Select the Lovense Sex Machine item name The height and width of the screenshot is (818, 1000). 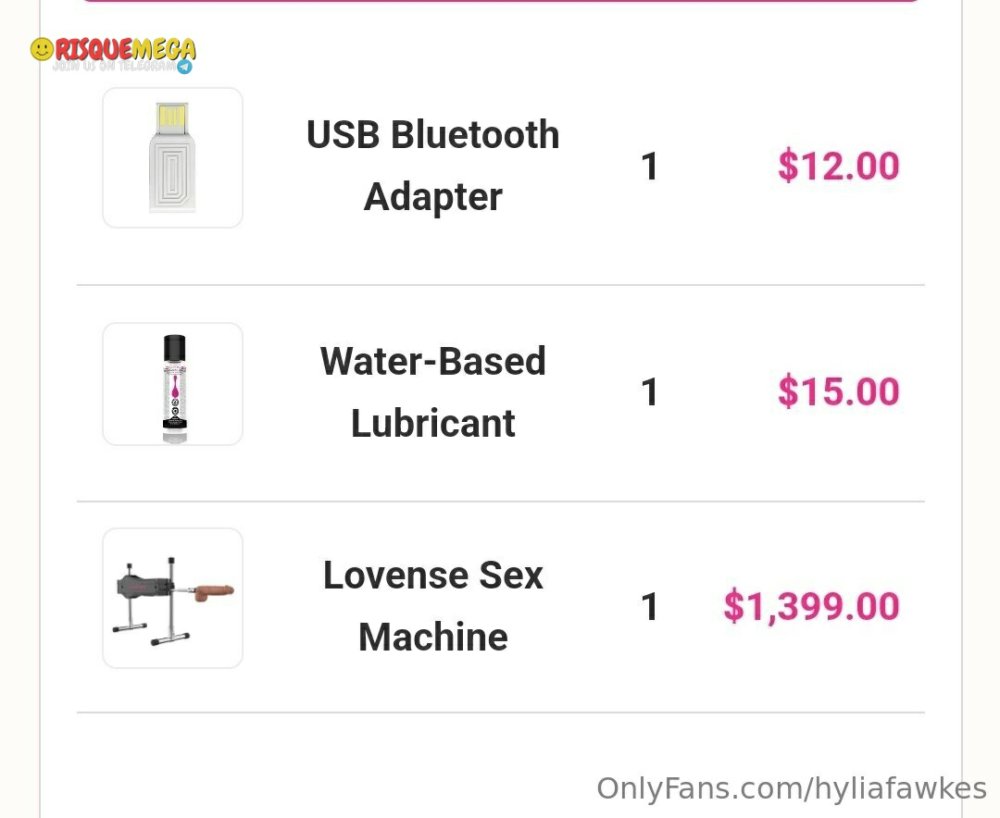[433, 606]
